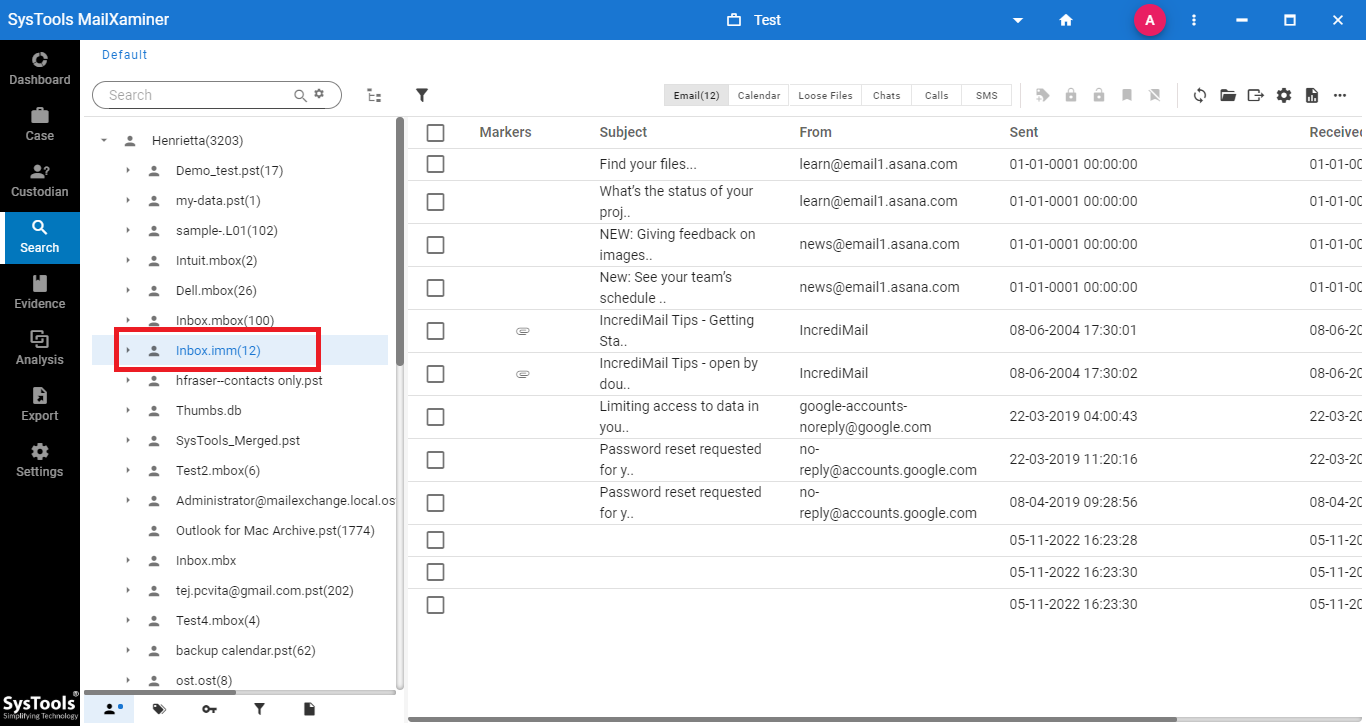The width and height of the screenshot is (1366, 726).
Task: Switch to the SMS tab
Action: click(986, 95)
